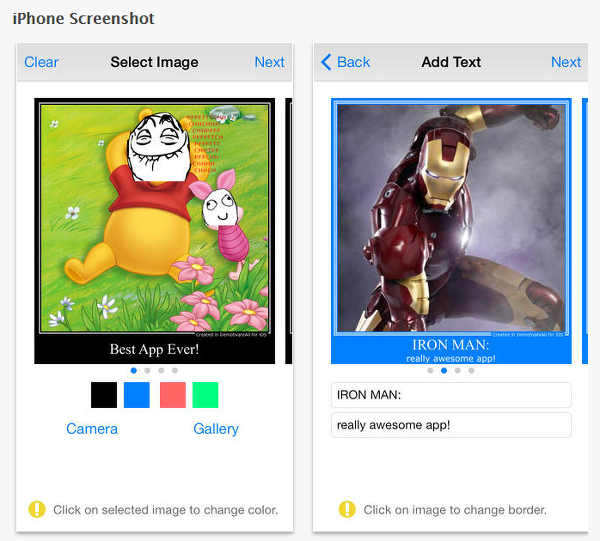
Task: Pick the coral red color swatch
Action: tap(173, 395)
